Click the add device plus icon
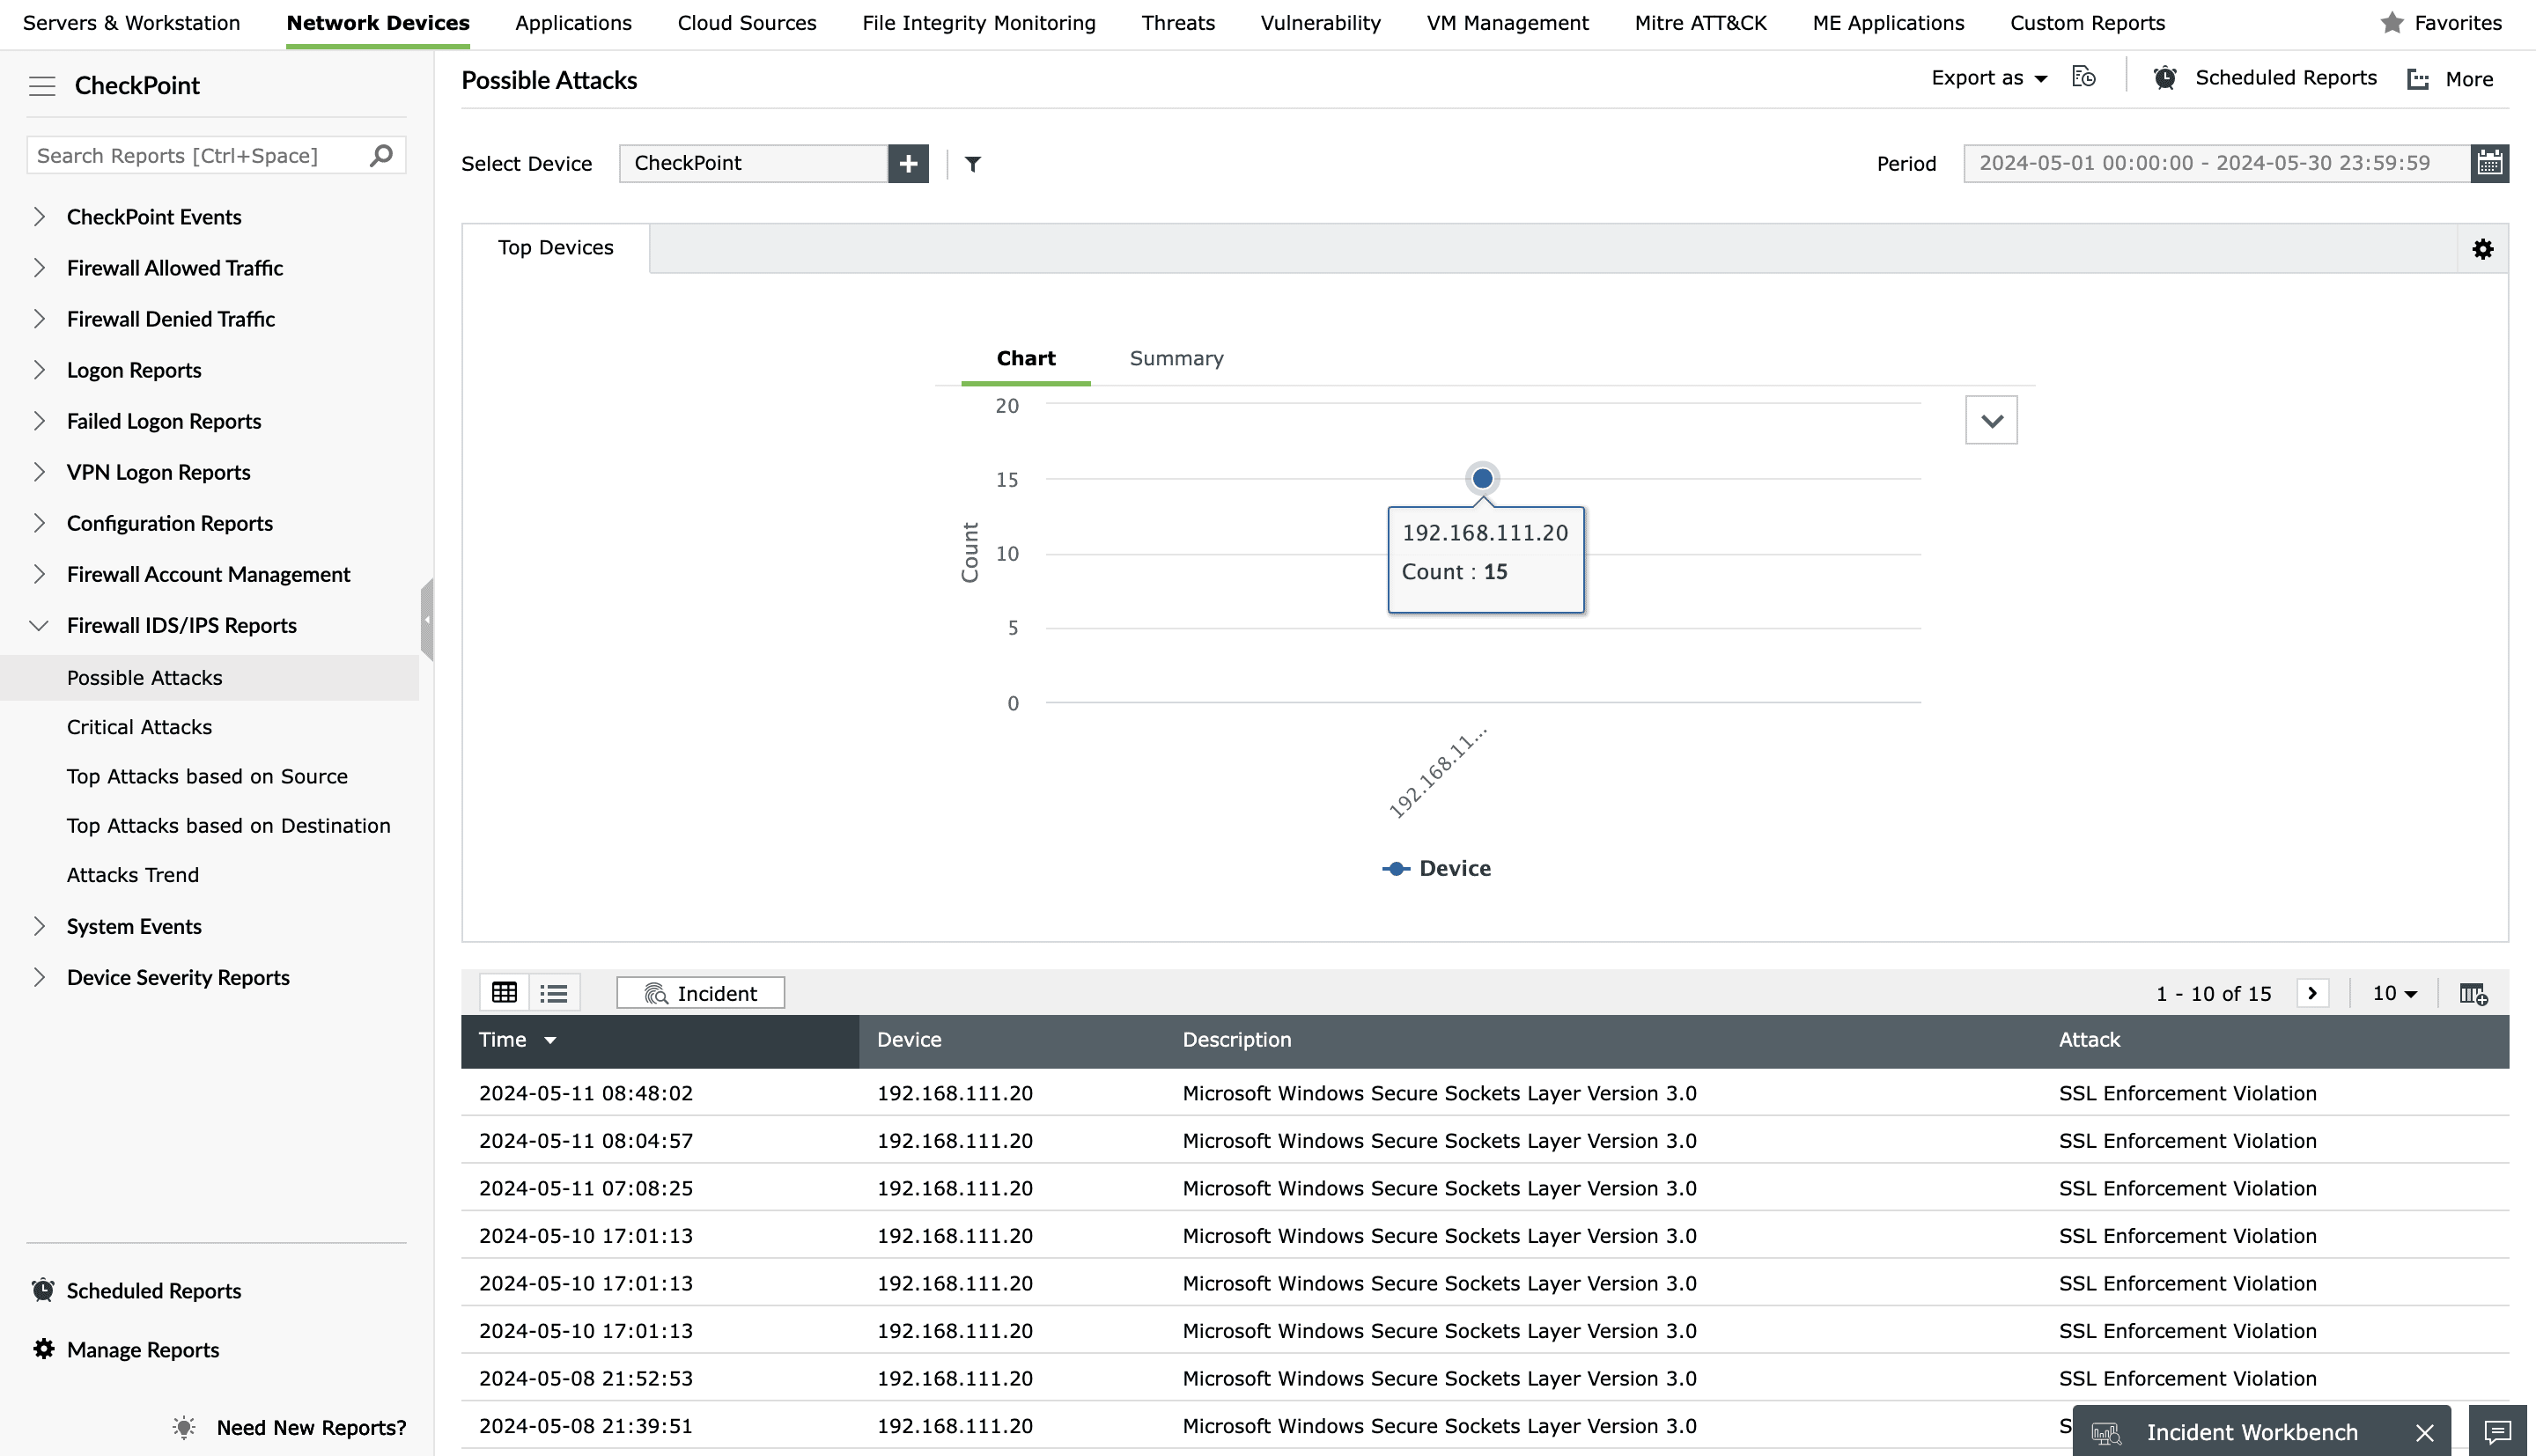 point(907,163)
